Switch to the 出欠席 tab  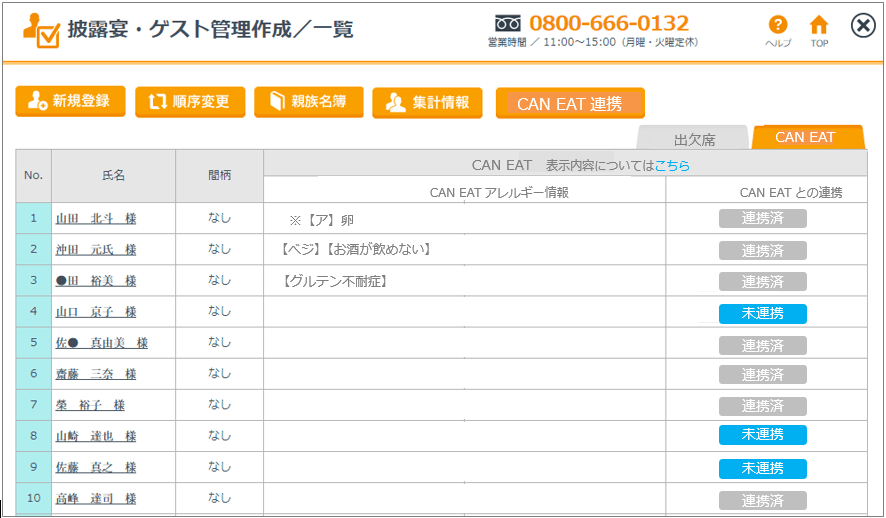click(x=694, y=139)
